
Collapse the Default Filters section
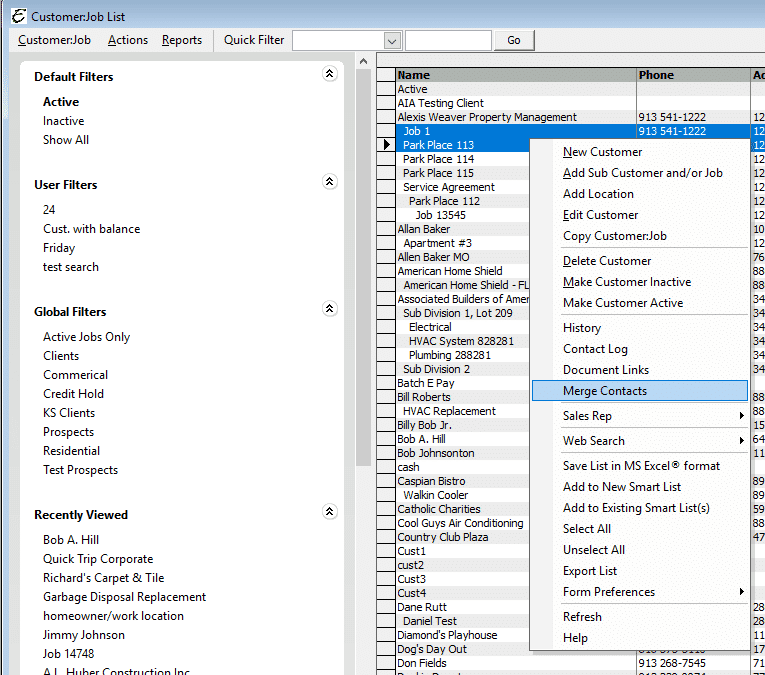point(330,74)
